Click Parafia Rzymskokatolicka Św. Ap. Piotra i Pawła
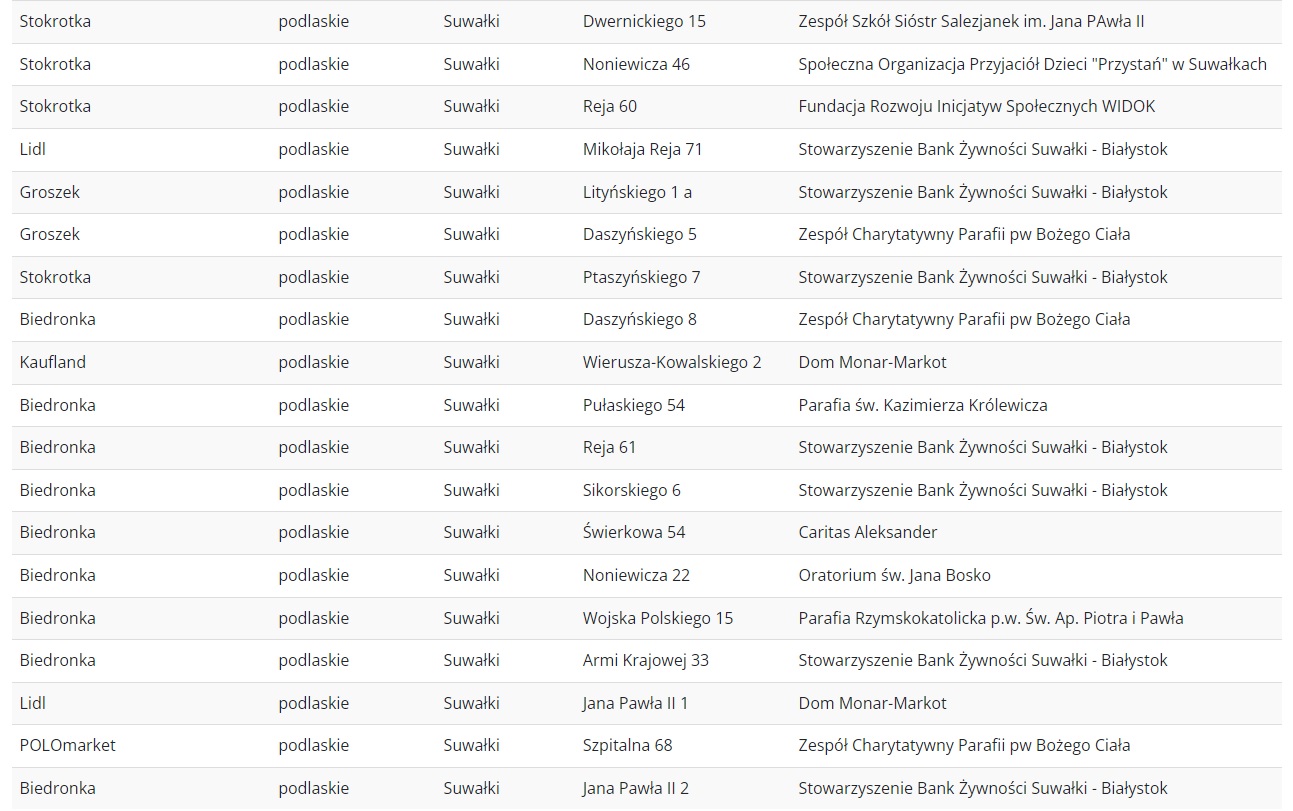Viewport: 1293px width, 811px height. point(991,618)
